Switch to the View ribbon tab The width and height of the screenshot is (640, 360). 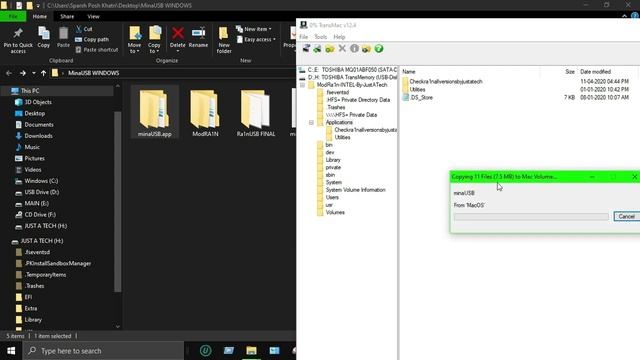pos(93,16)
